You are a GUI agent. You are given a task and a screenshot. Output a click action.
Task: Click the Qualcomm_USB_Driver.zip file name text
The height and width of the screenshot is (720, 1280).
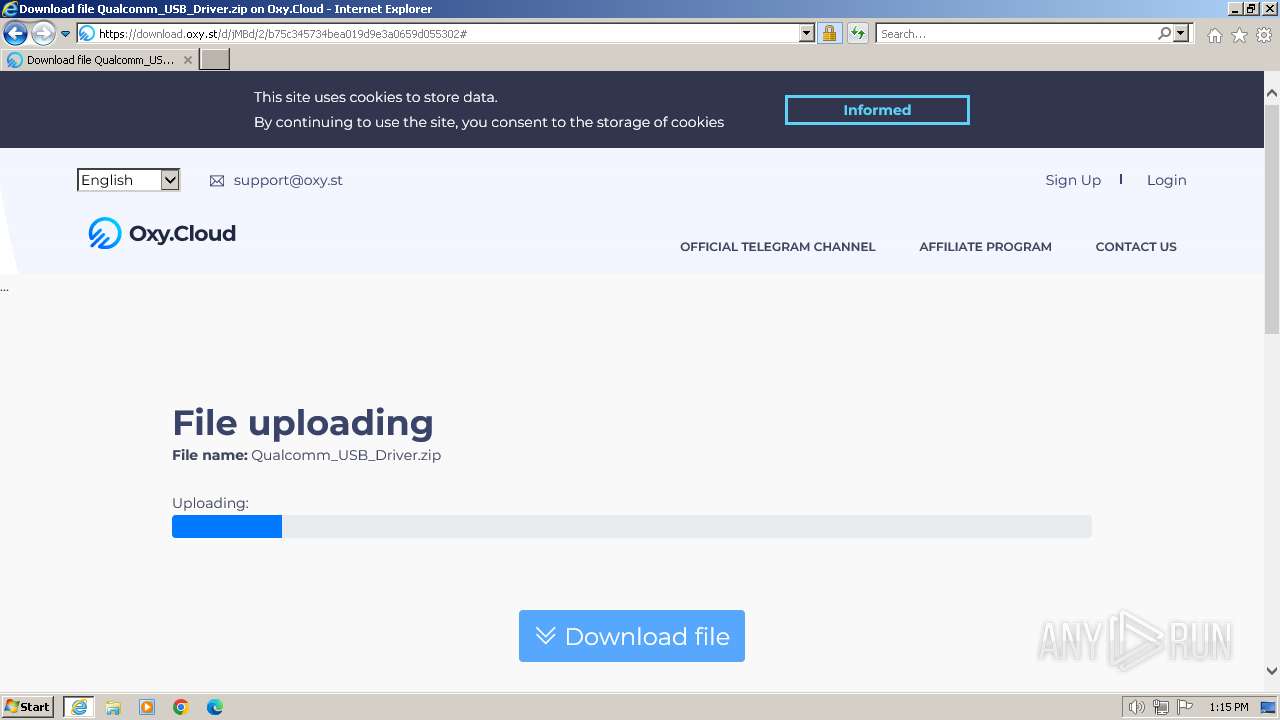point(346,455)
